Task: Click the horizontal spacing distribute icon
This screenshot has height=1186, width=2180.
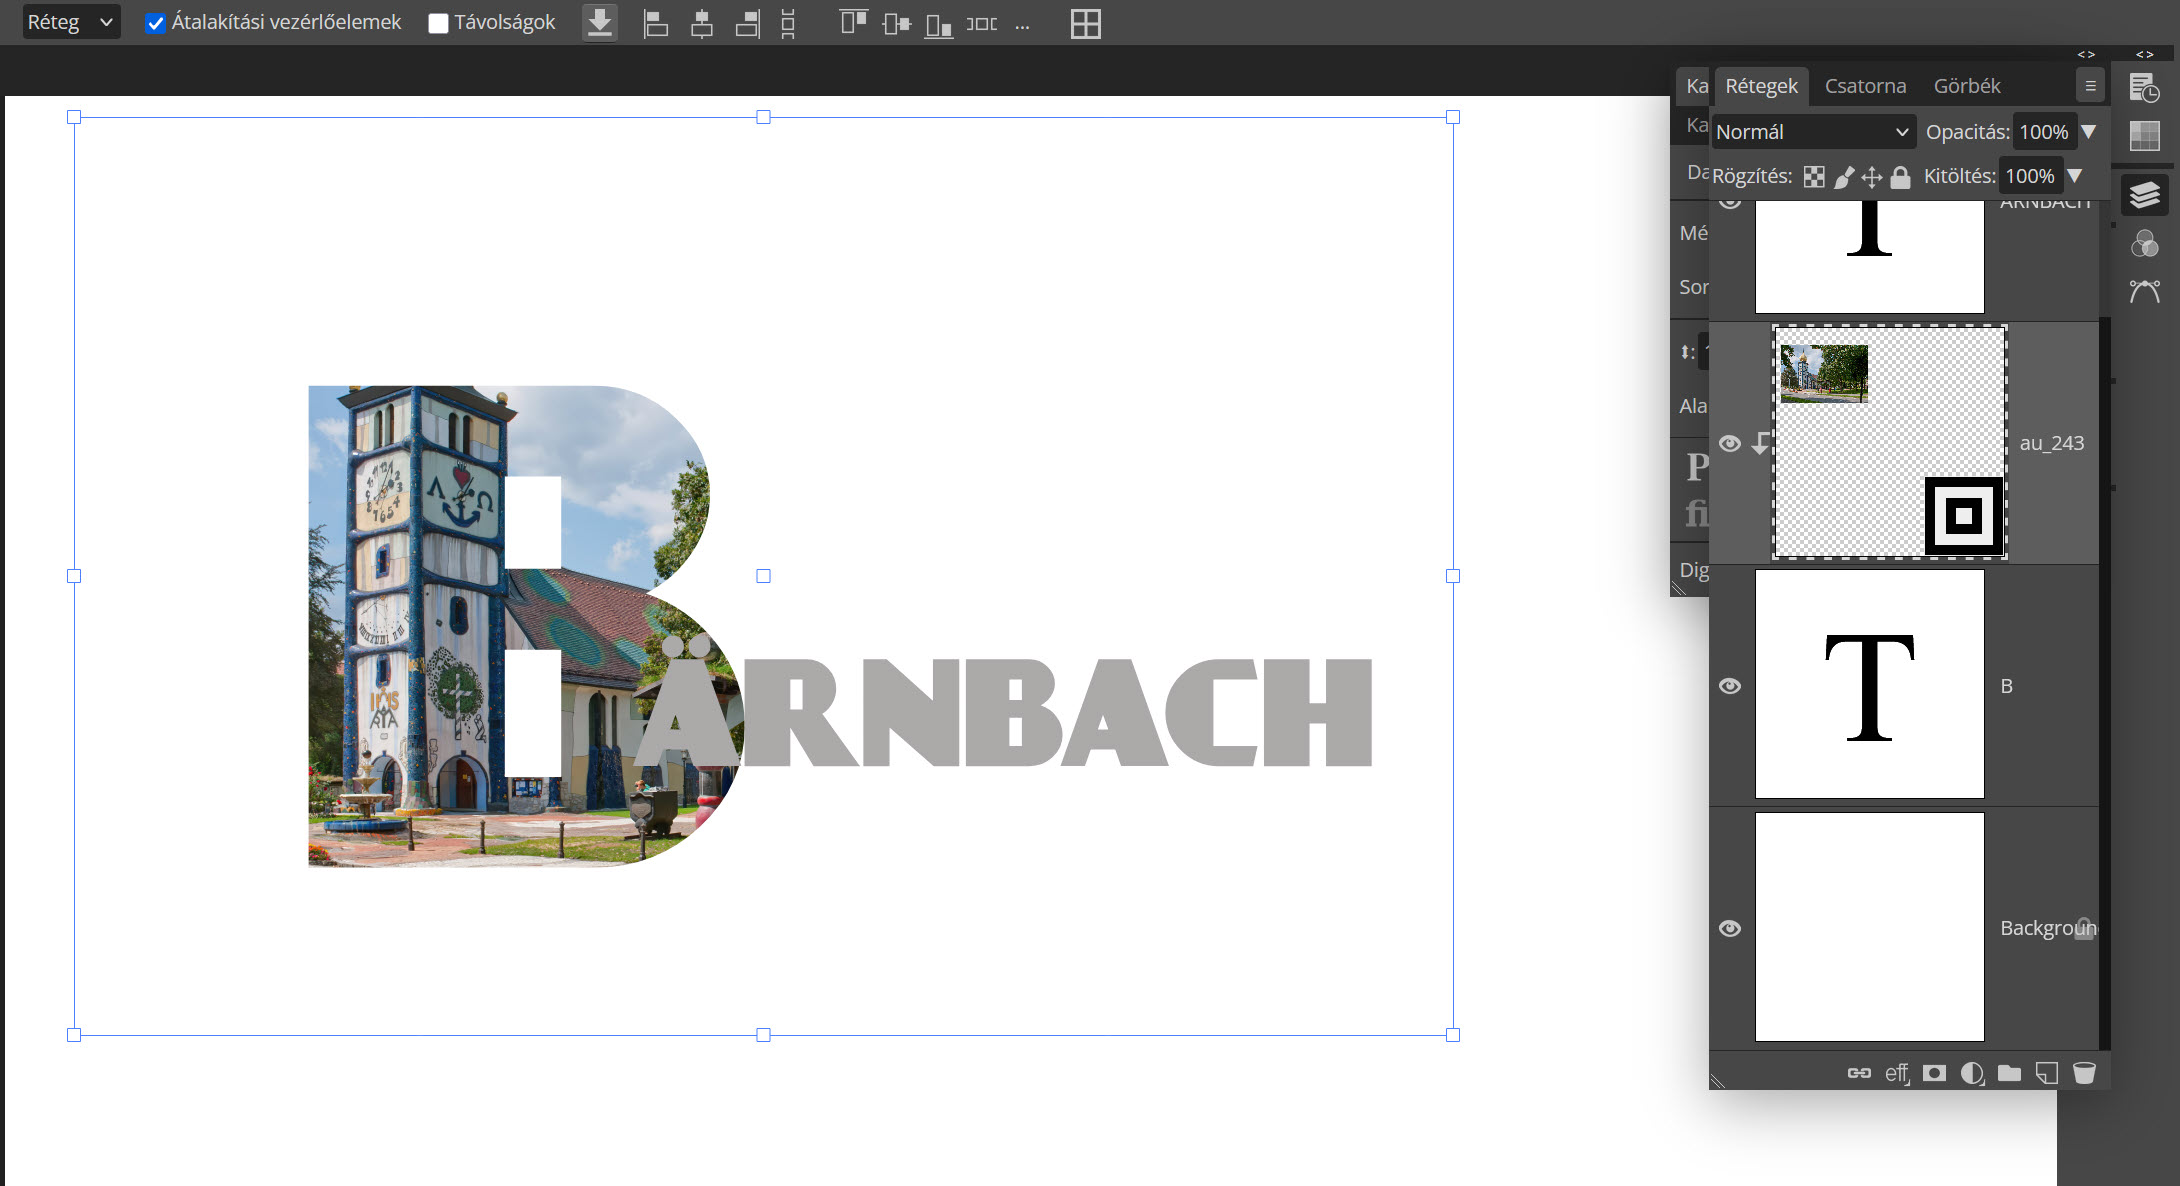Action: (981, 24)
